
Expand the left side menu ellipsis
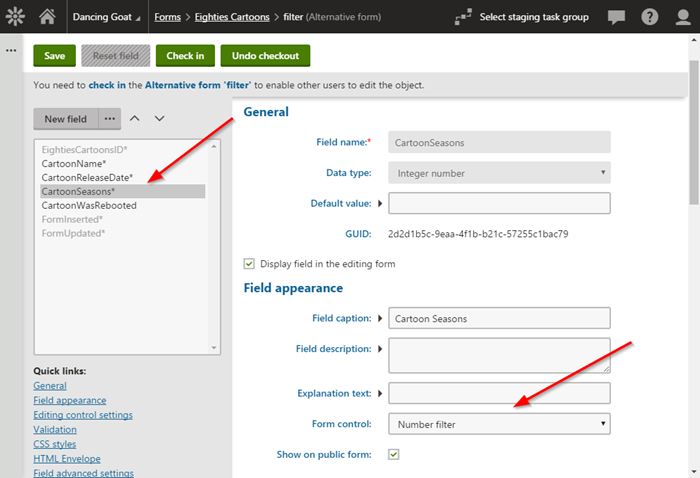click(11, 50)
